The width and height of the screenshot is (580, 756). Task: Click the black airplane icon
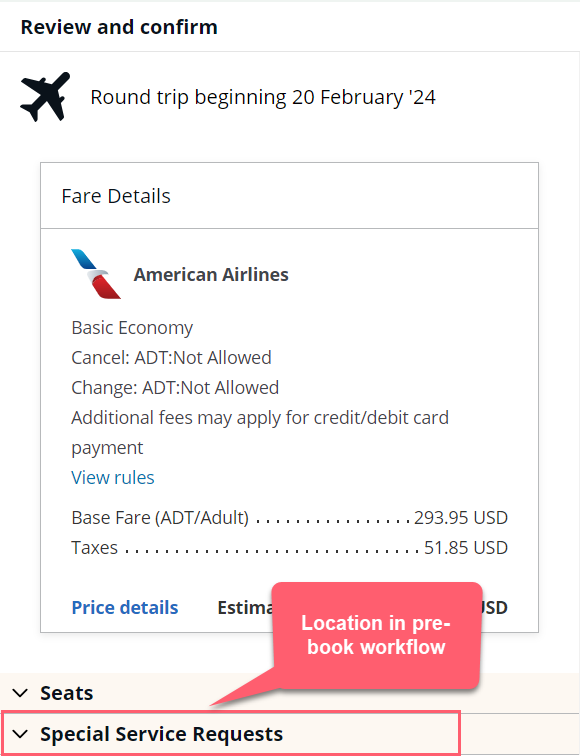pyautogui.click(x=45, y=97)
